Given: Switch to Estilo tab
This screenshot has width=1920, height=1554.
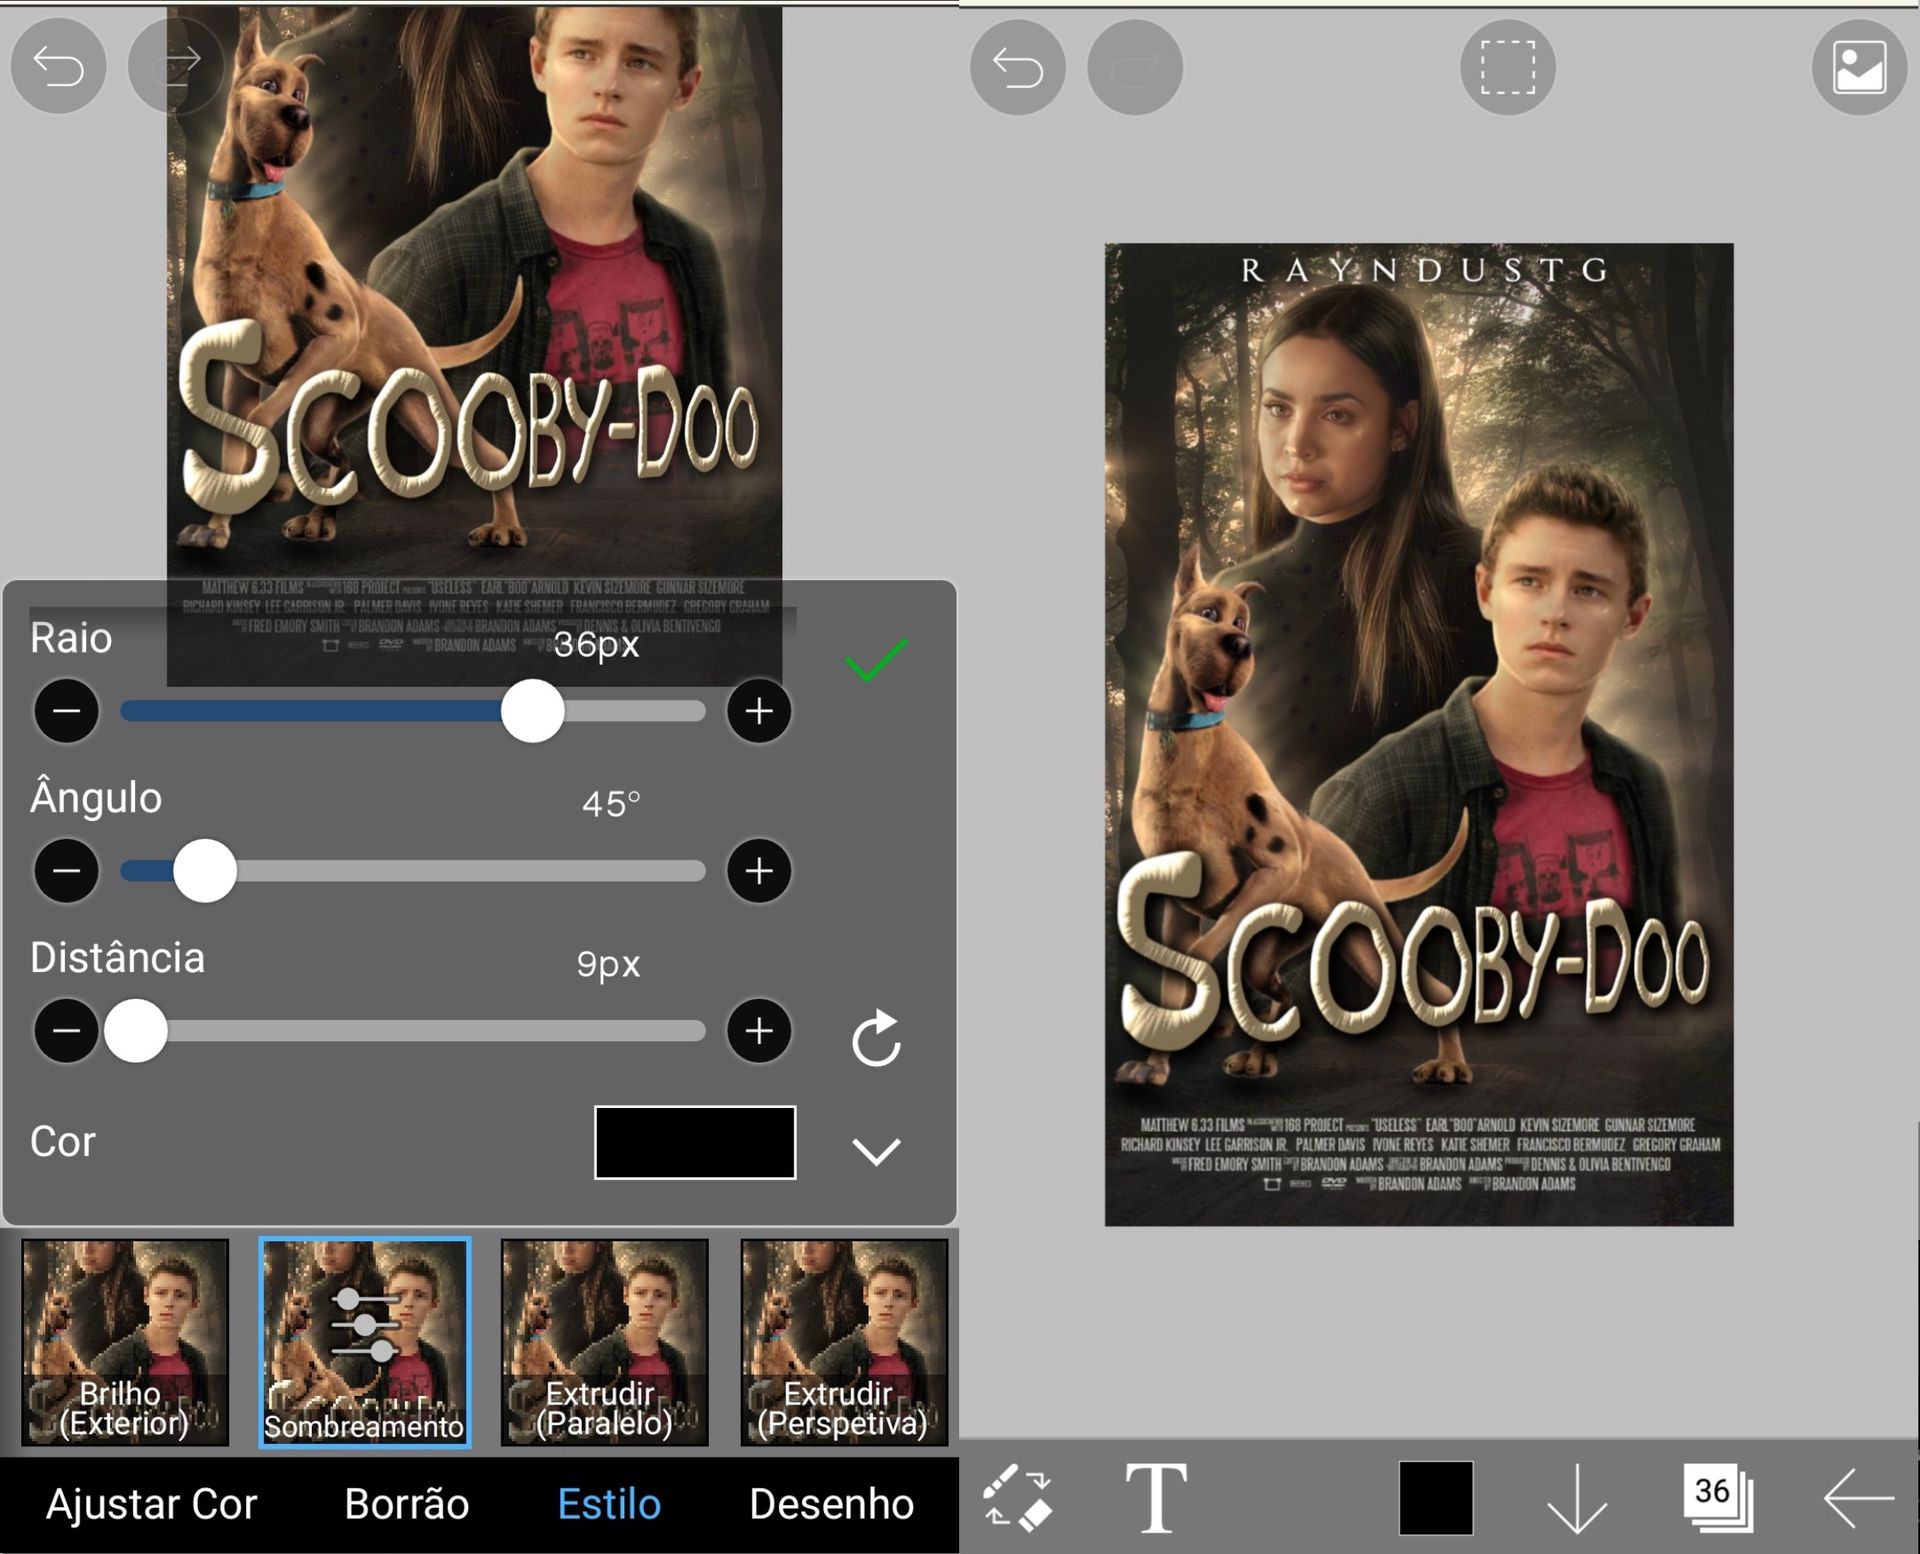Looking at the screenshot, I should tap(609, 1504).
